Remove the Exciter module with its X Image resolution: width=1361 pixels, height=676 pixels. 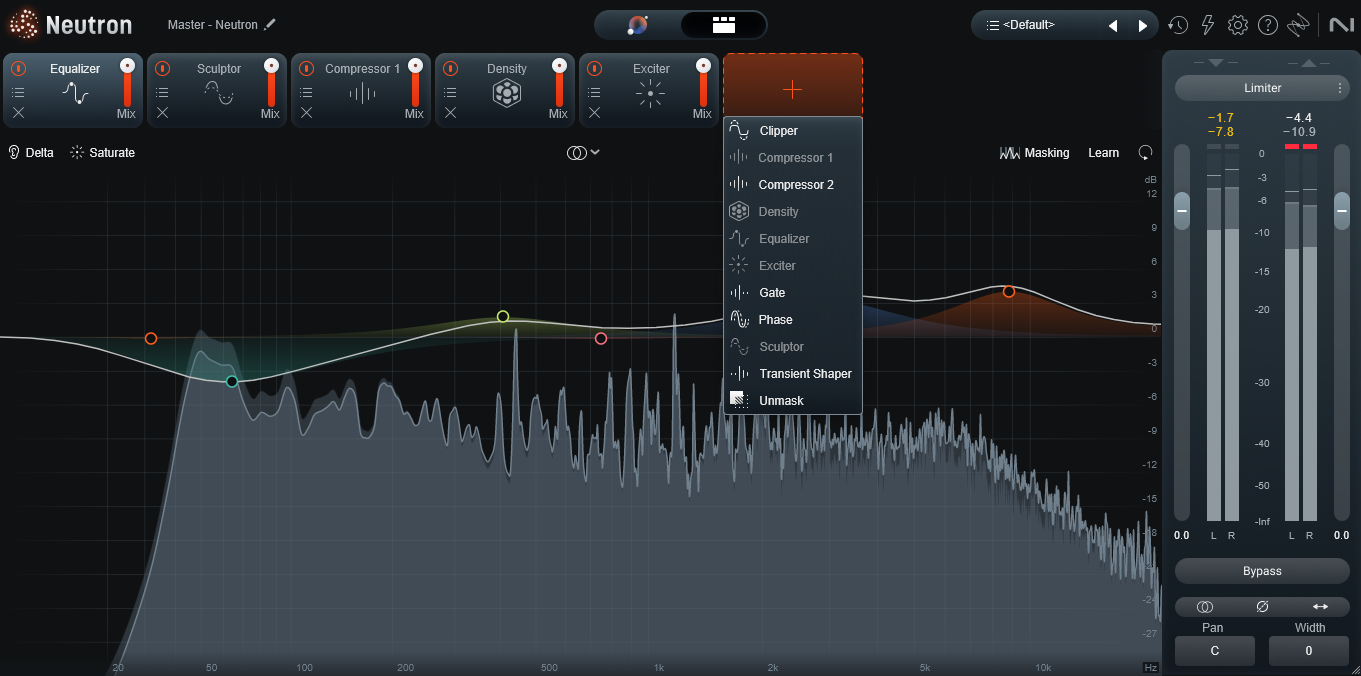(594, 113)
